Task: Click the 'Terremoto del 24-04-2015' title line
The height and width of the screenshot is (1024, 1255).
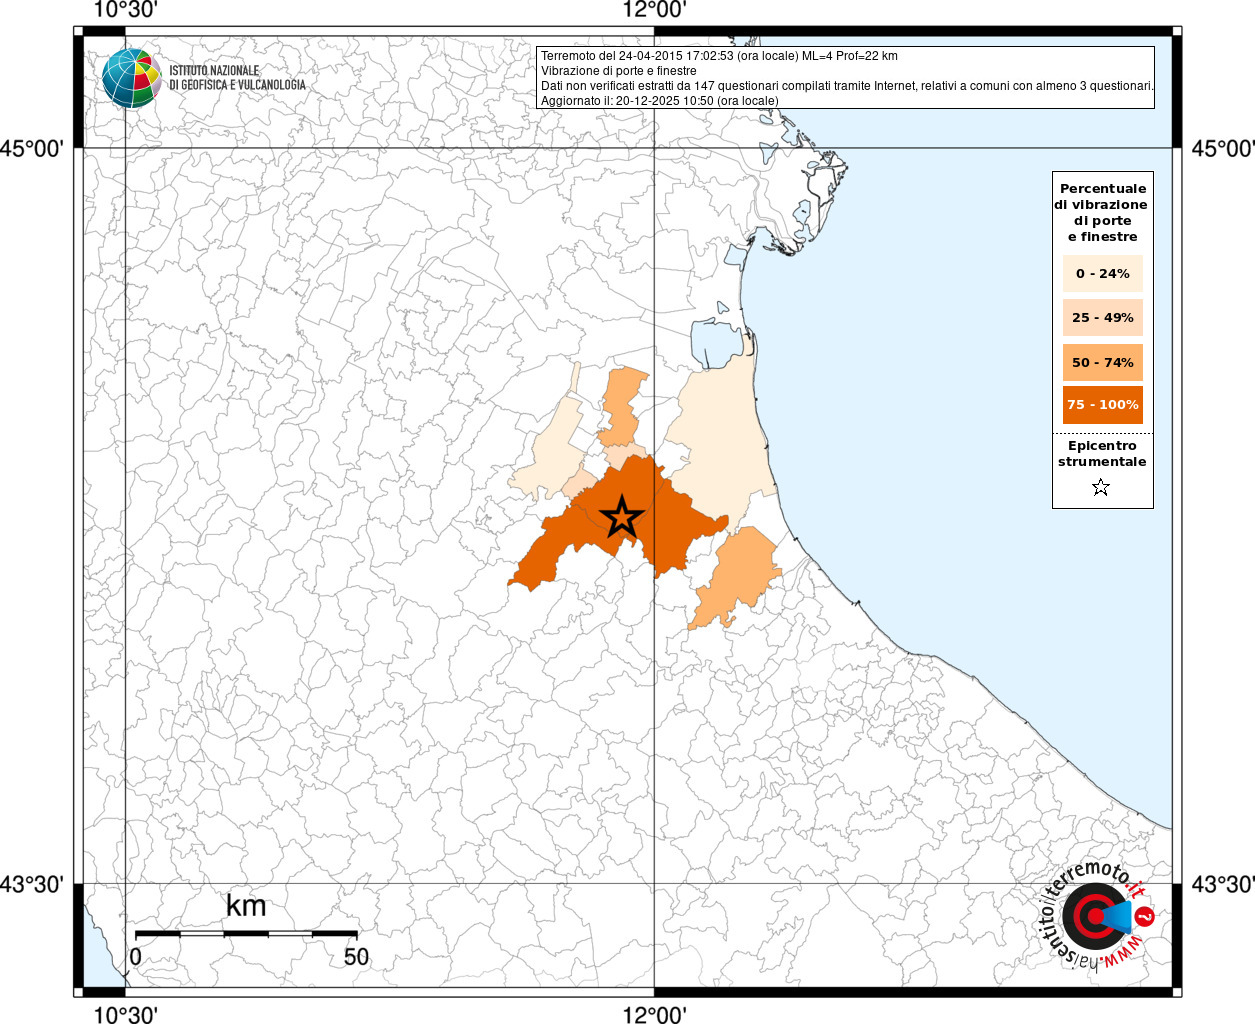Action: point(719,56)
